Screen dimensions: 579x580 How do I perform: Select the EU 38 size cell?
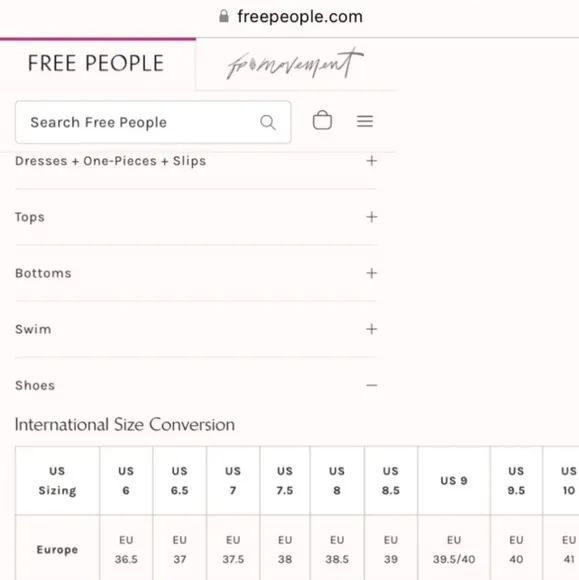(285, 549)
